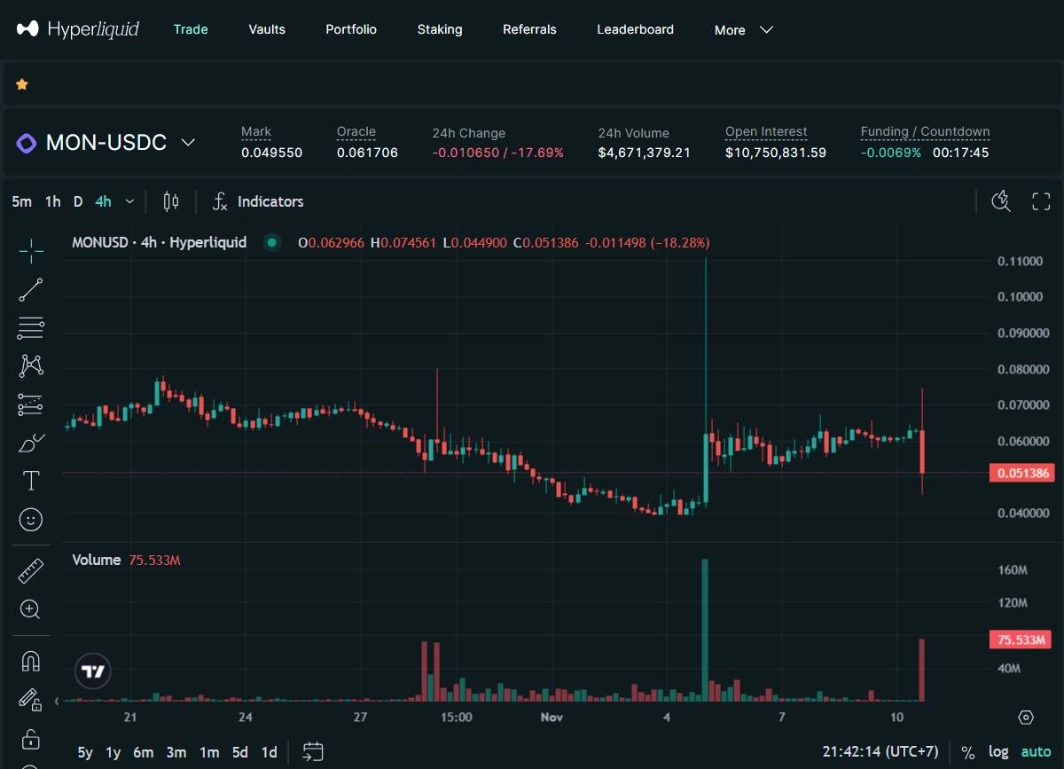
Task: Toggle logarithmic price scale
Action: coord(998,751)
